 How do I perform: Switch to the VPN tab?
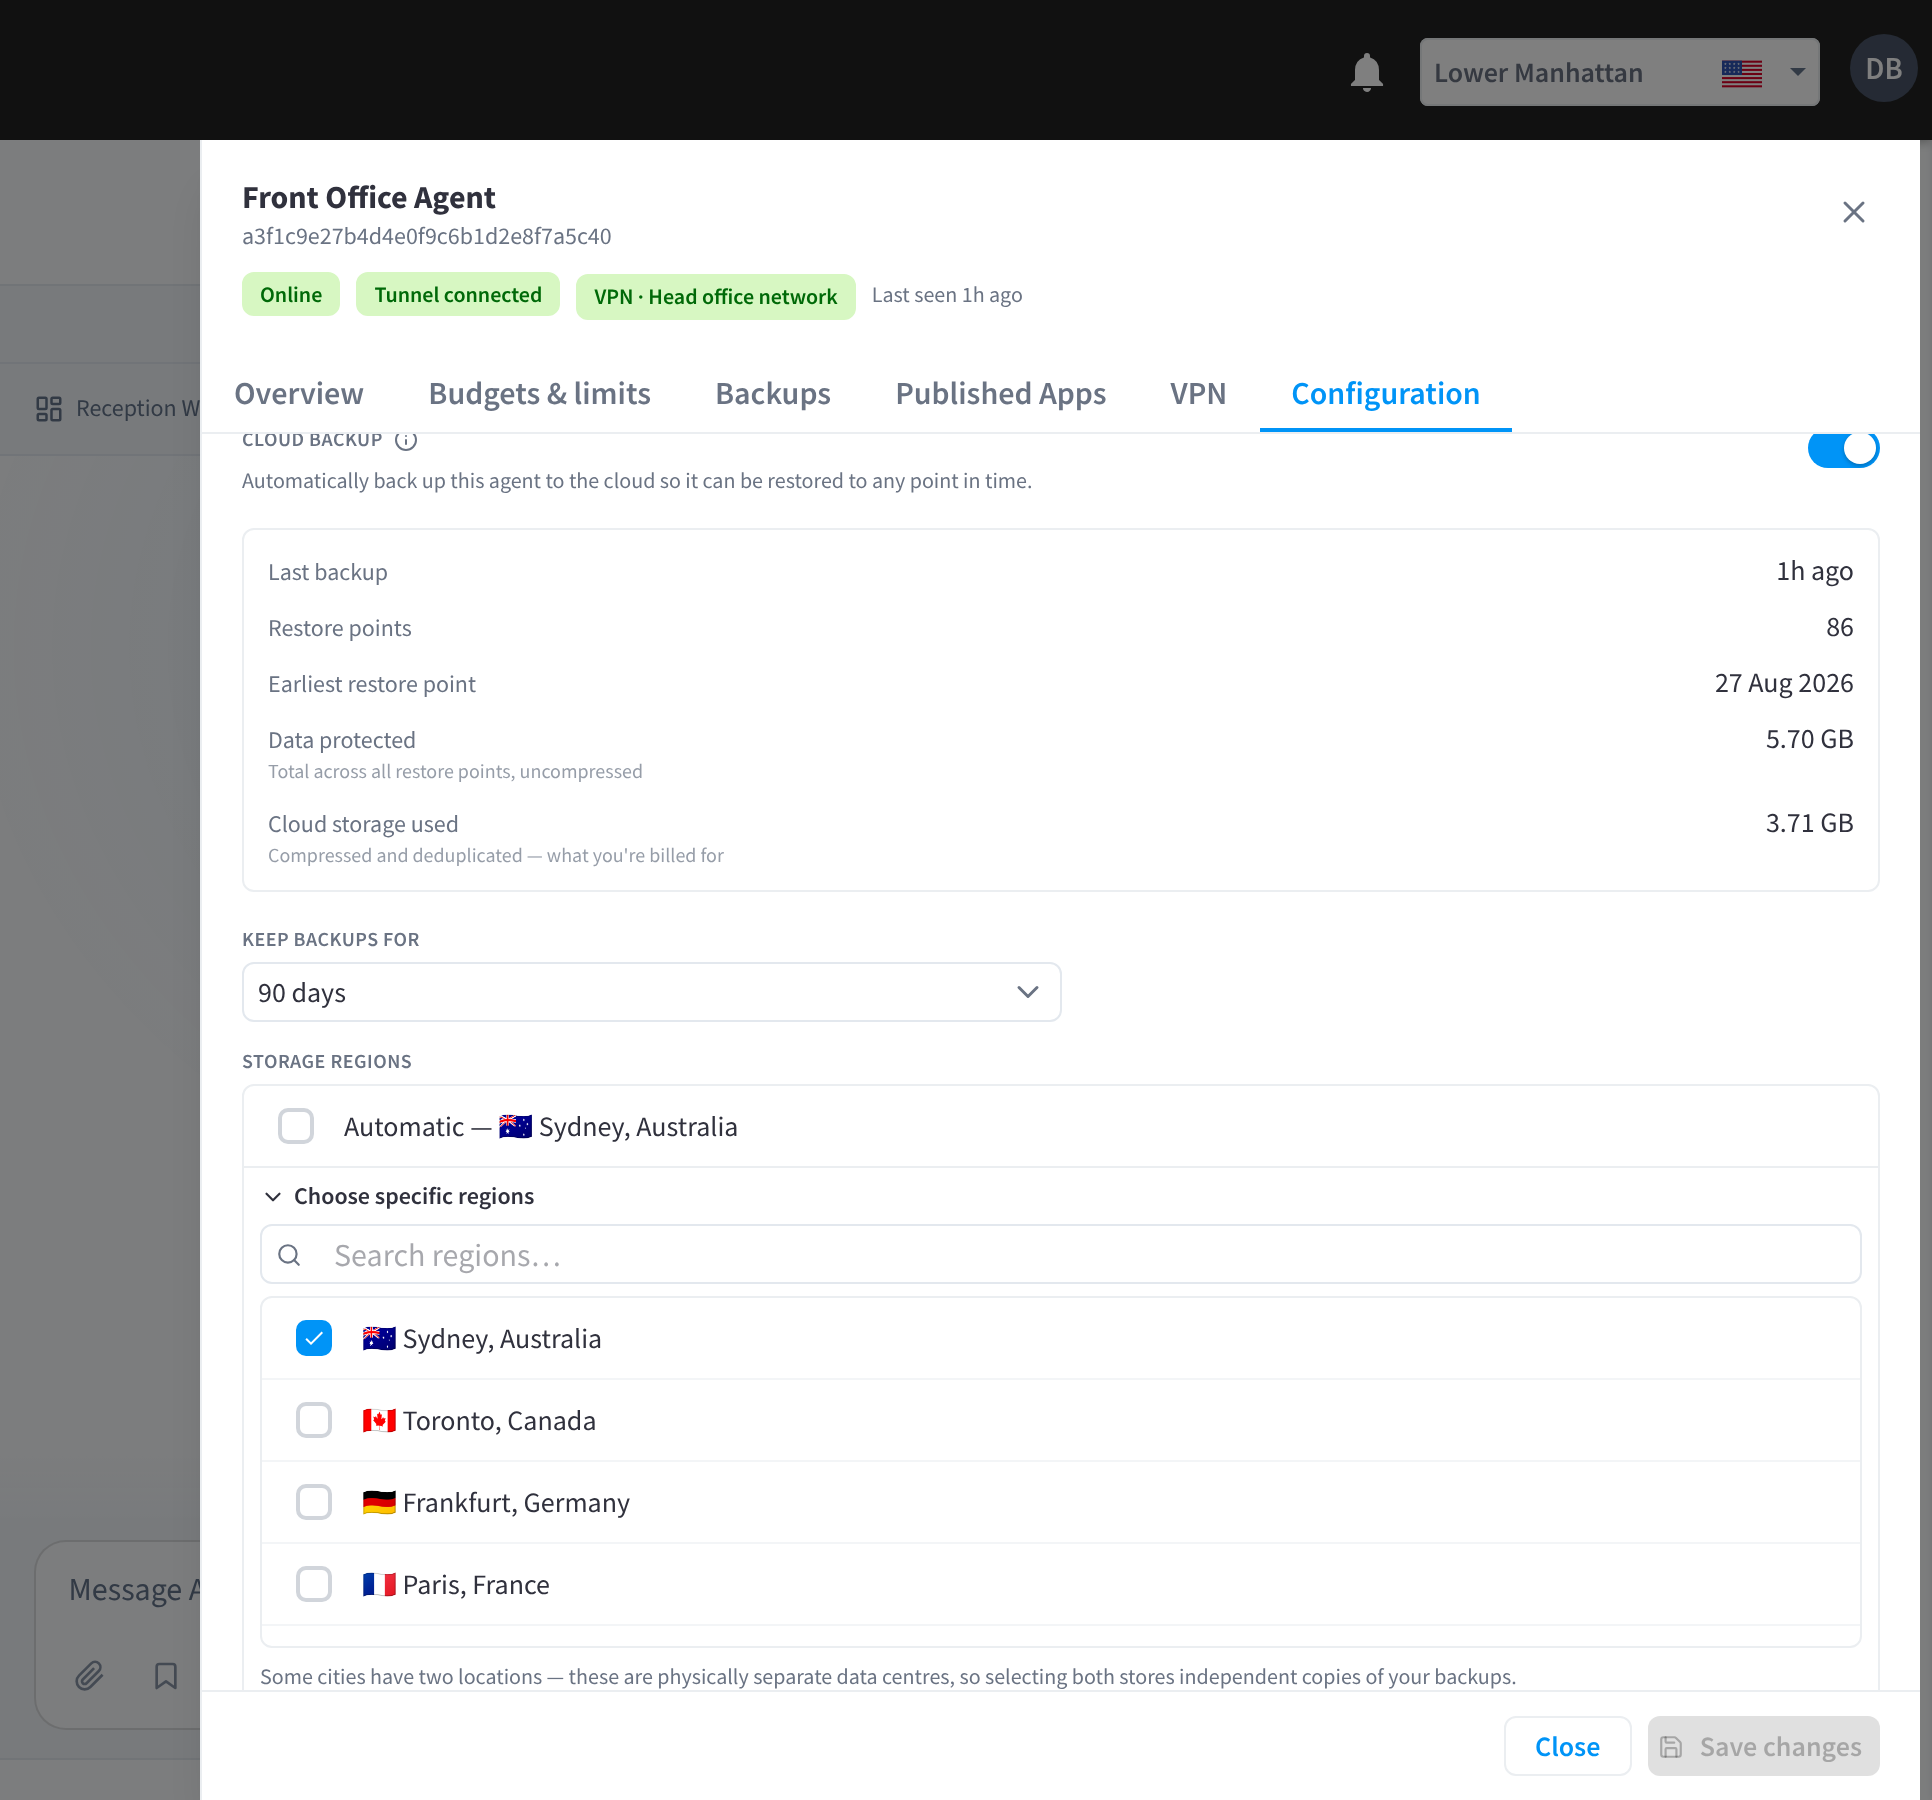[1198, 394]
